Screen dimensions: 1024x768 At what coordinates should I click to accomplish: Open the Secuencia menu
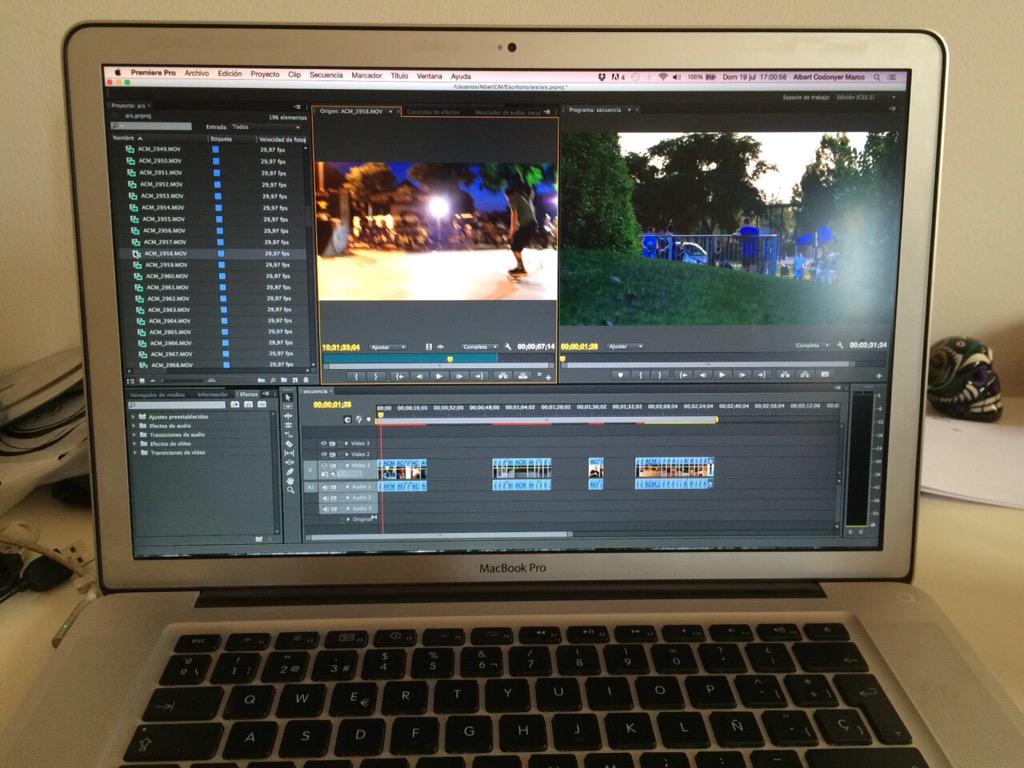tap(326, 75)
